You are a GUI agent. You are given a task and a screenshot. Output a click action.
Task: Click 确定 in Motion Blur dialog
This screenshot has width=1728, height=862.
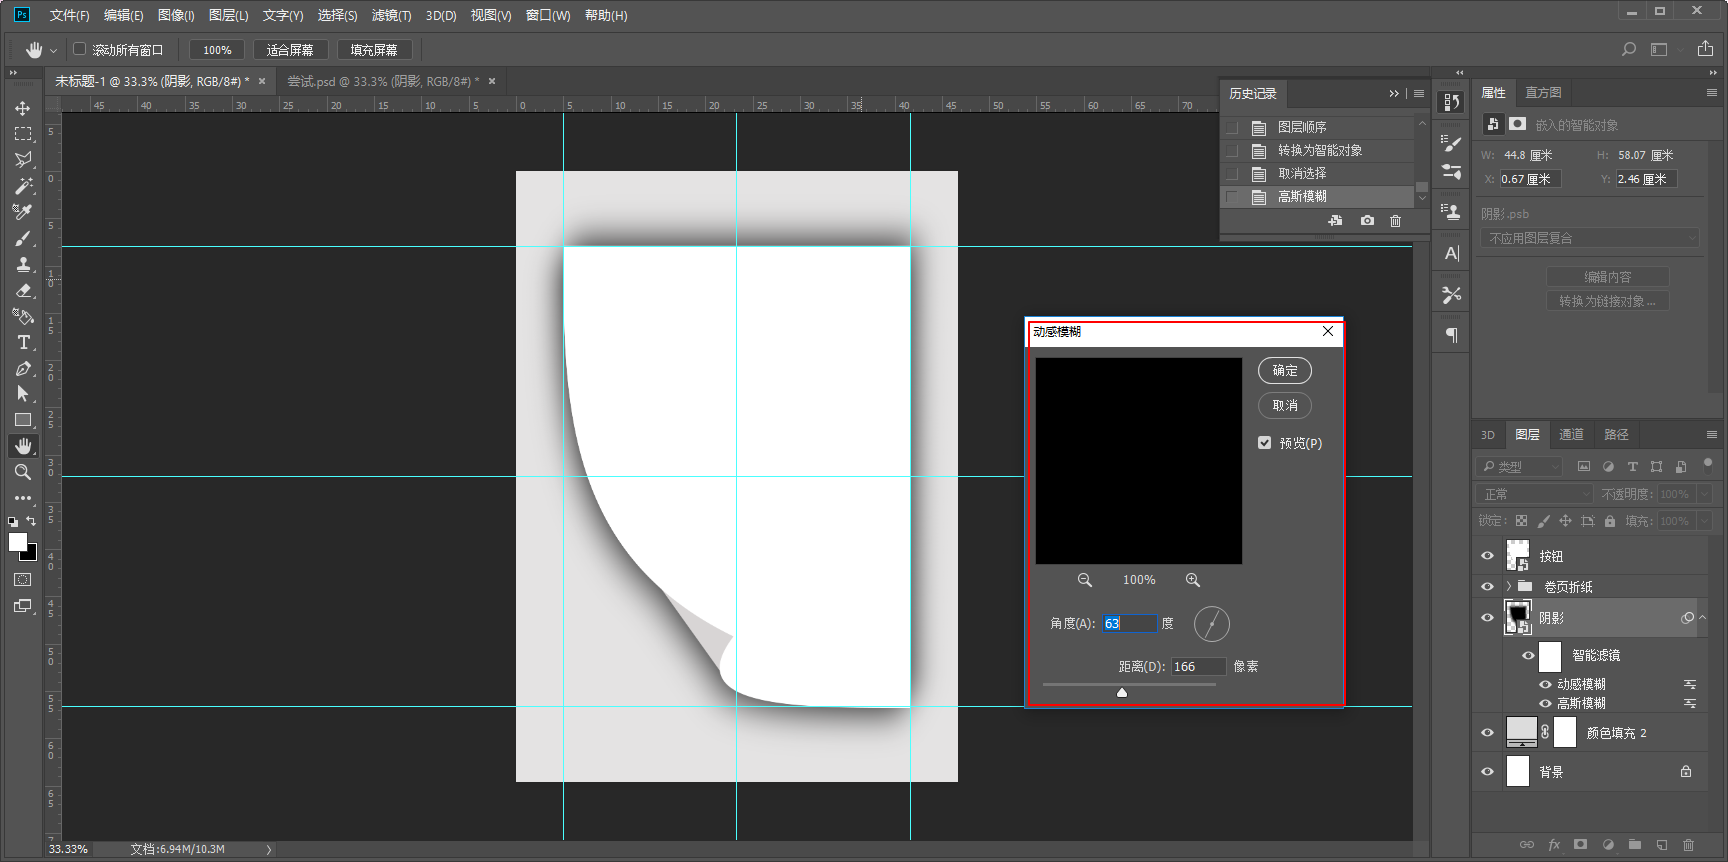[x=1284, y=371]
